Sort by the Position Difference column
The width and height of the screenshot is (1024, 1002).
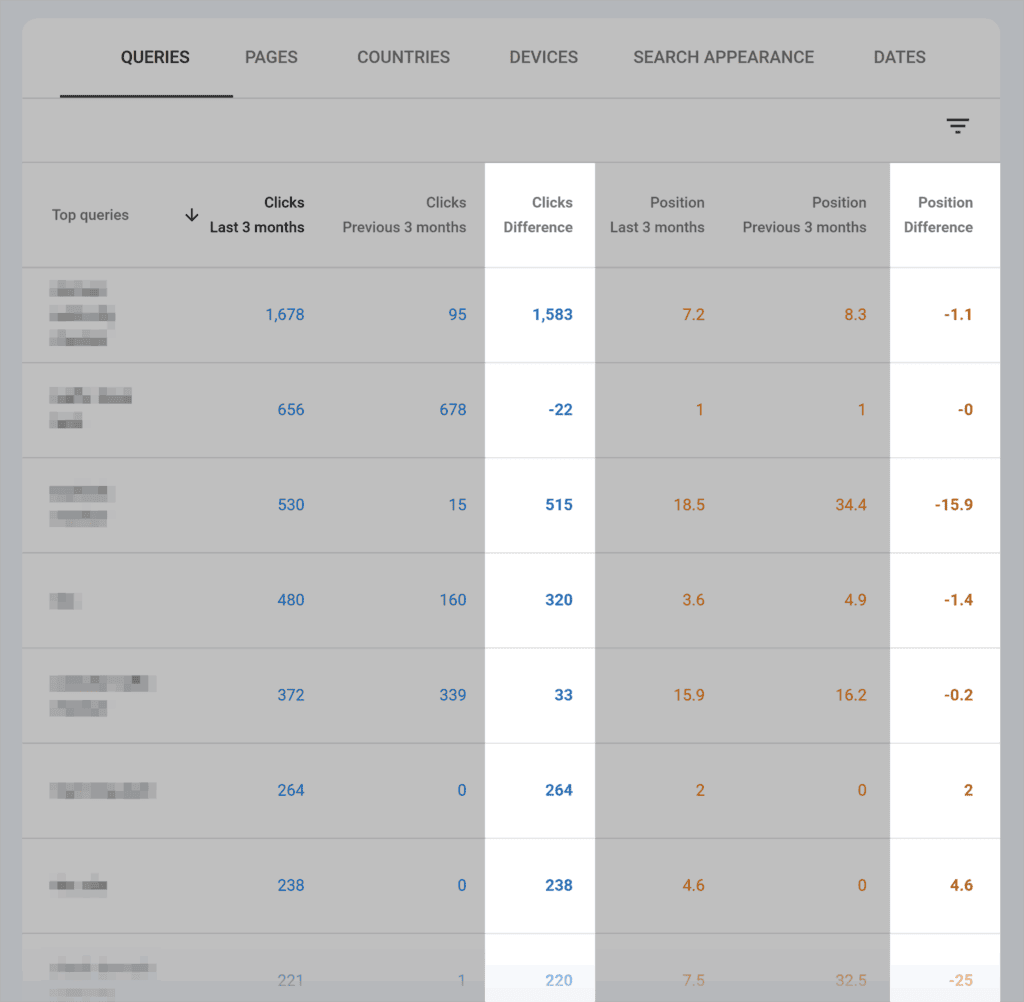click(938, 214)
